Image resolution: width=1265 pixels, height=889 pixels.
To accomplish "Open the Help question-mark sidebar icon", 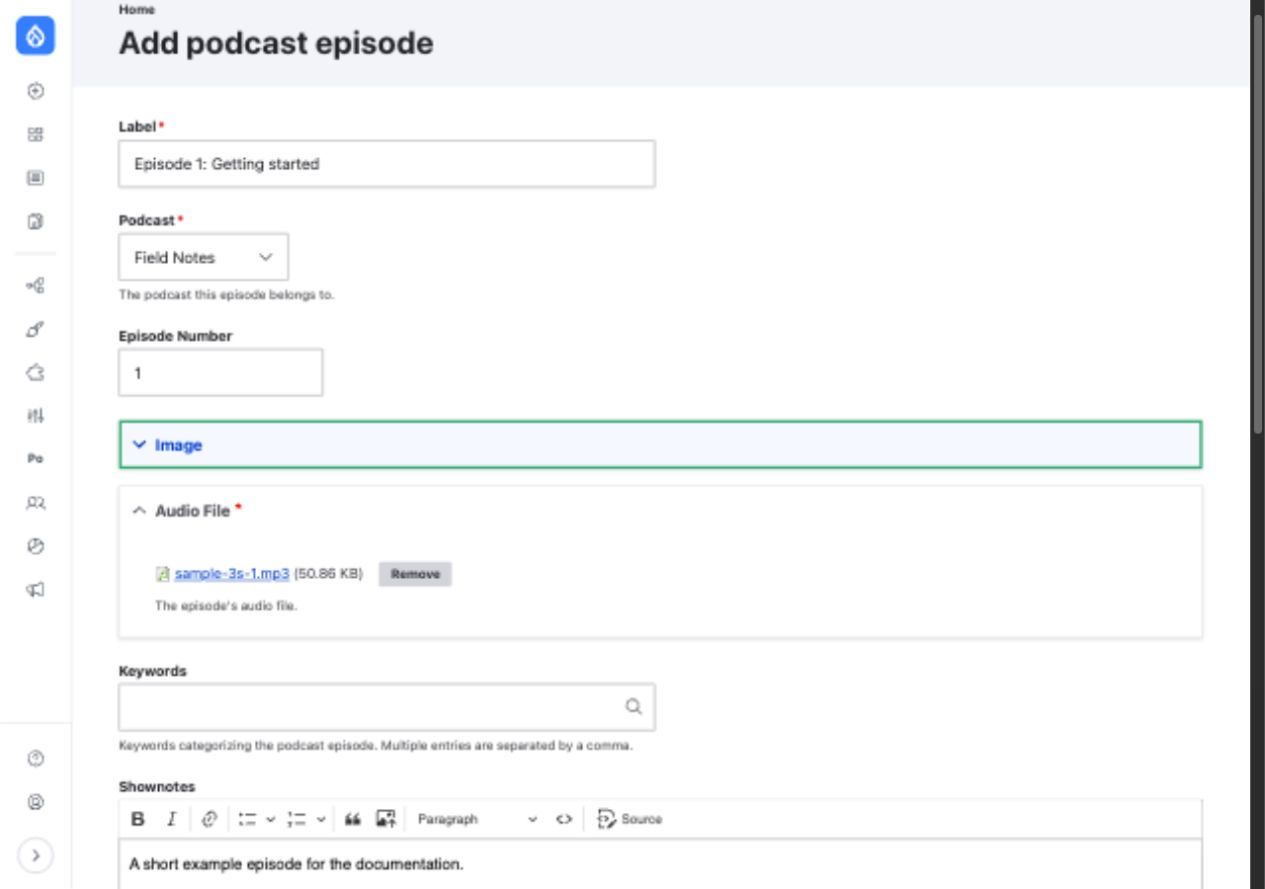I will point(35,759).
